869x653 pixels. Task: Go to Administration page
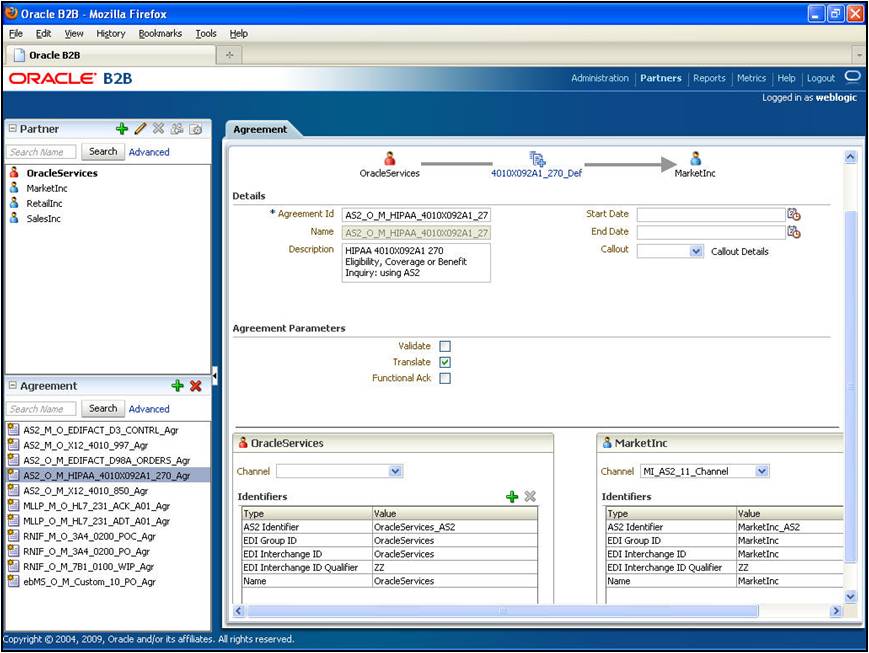(600, 78)
